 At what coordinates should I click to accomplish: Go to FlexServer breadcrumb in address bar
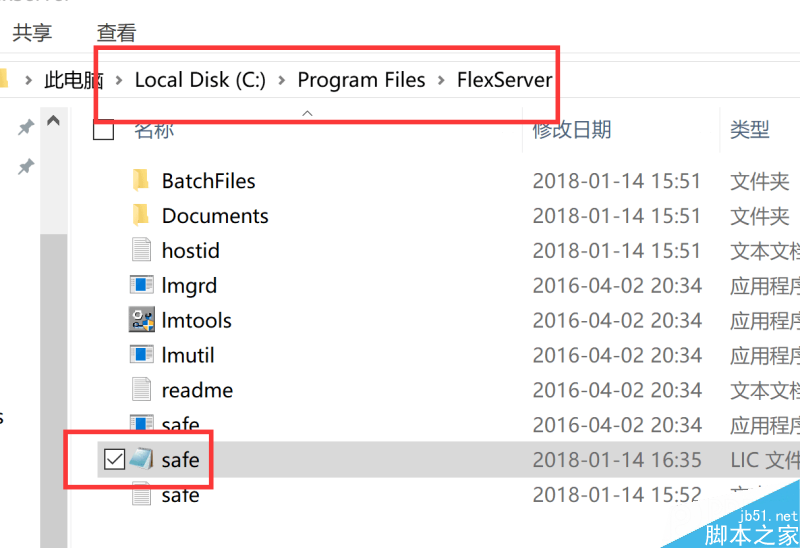point(504,80)
